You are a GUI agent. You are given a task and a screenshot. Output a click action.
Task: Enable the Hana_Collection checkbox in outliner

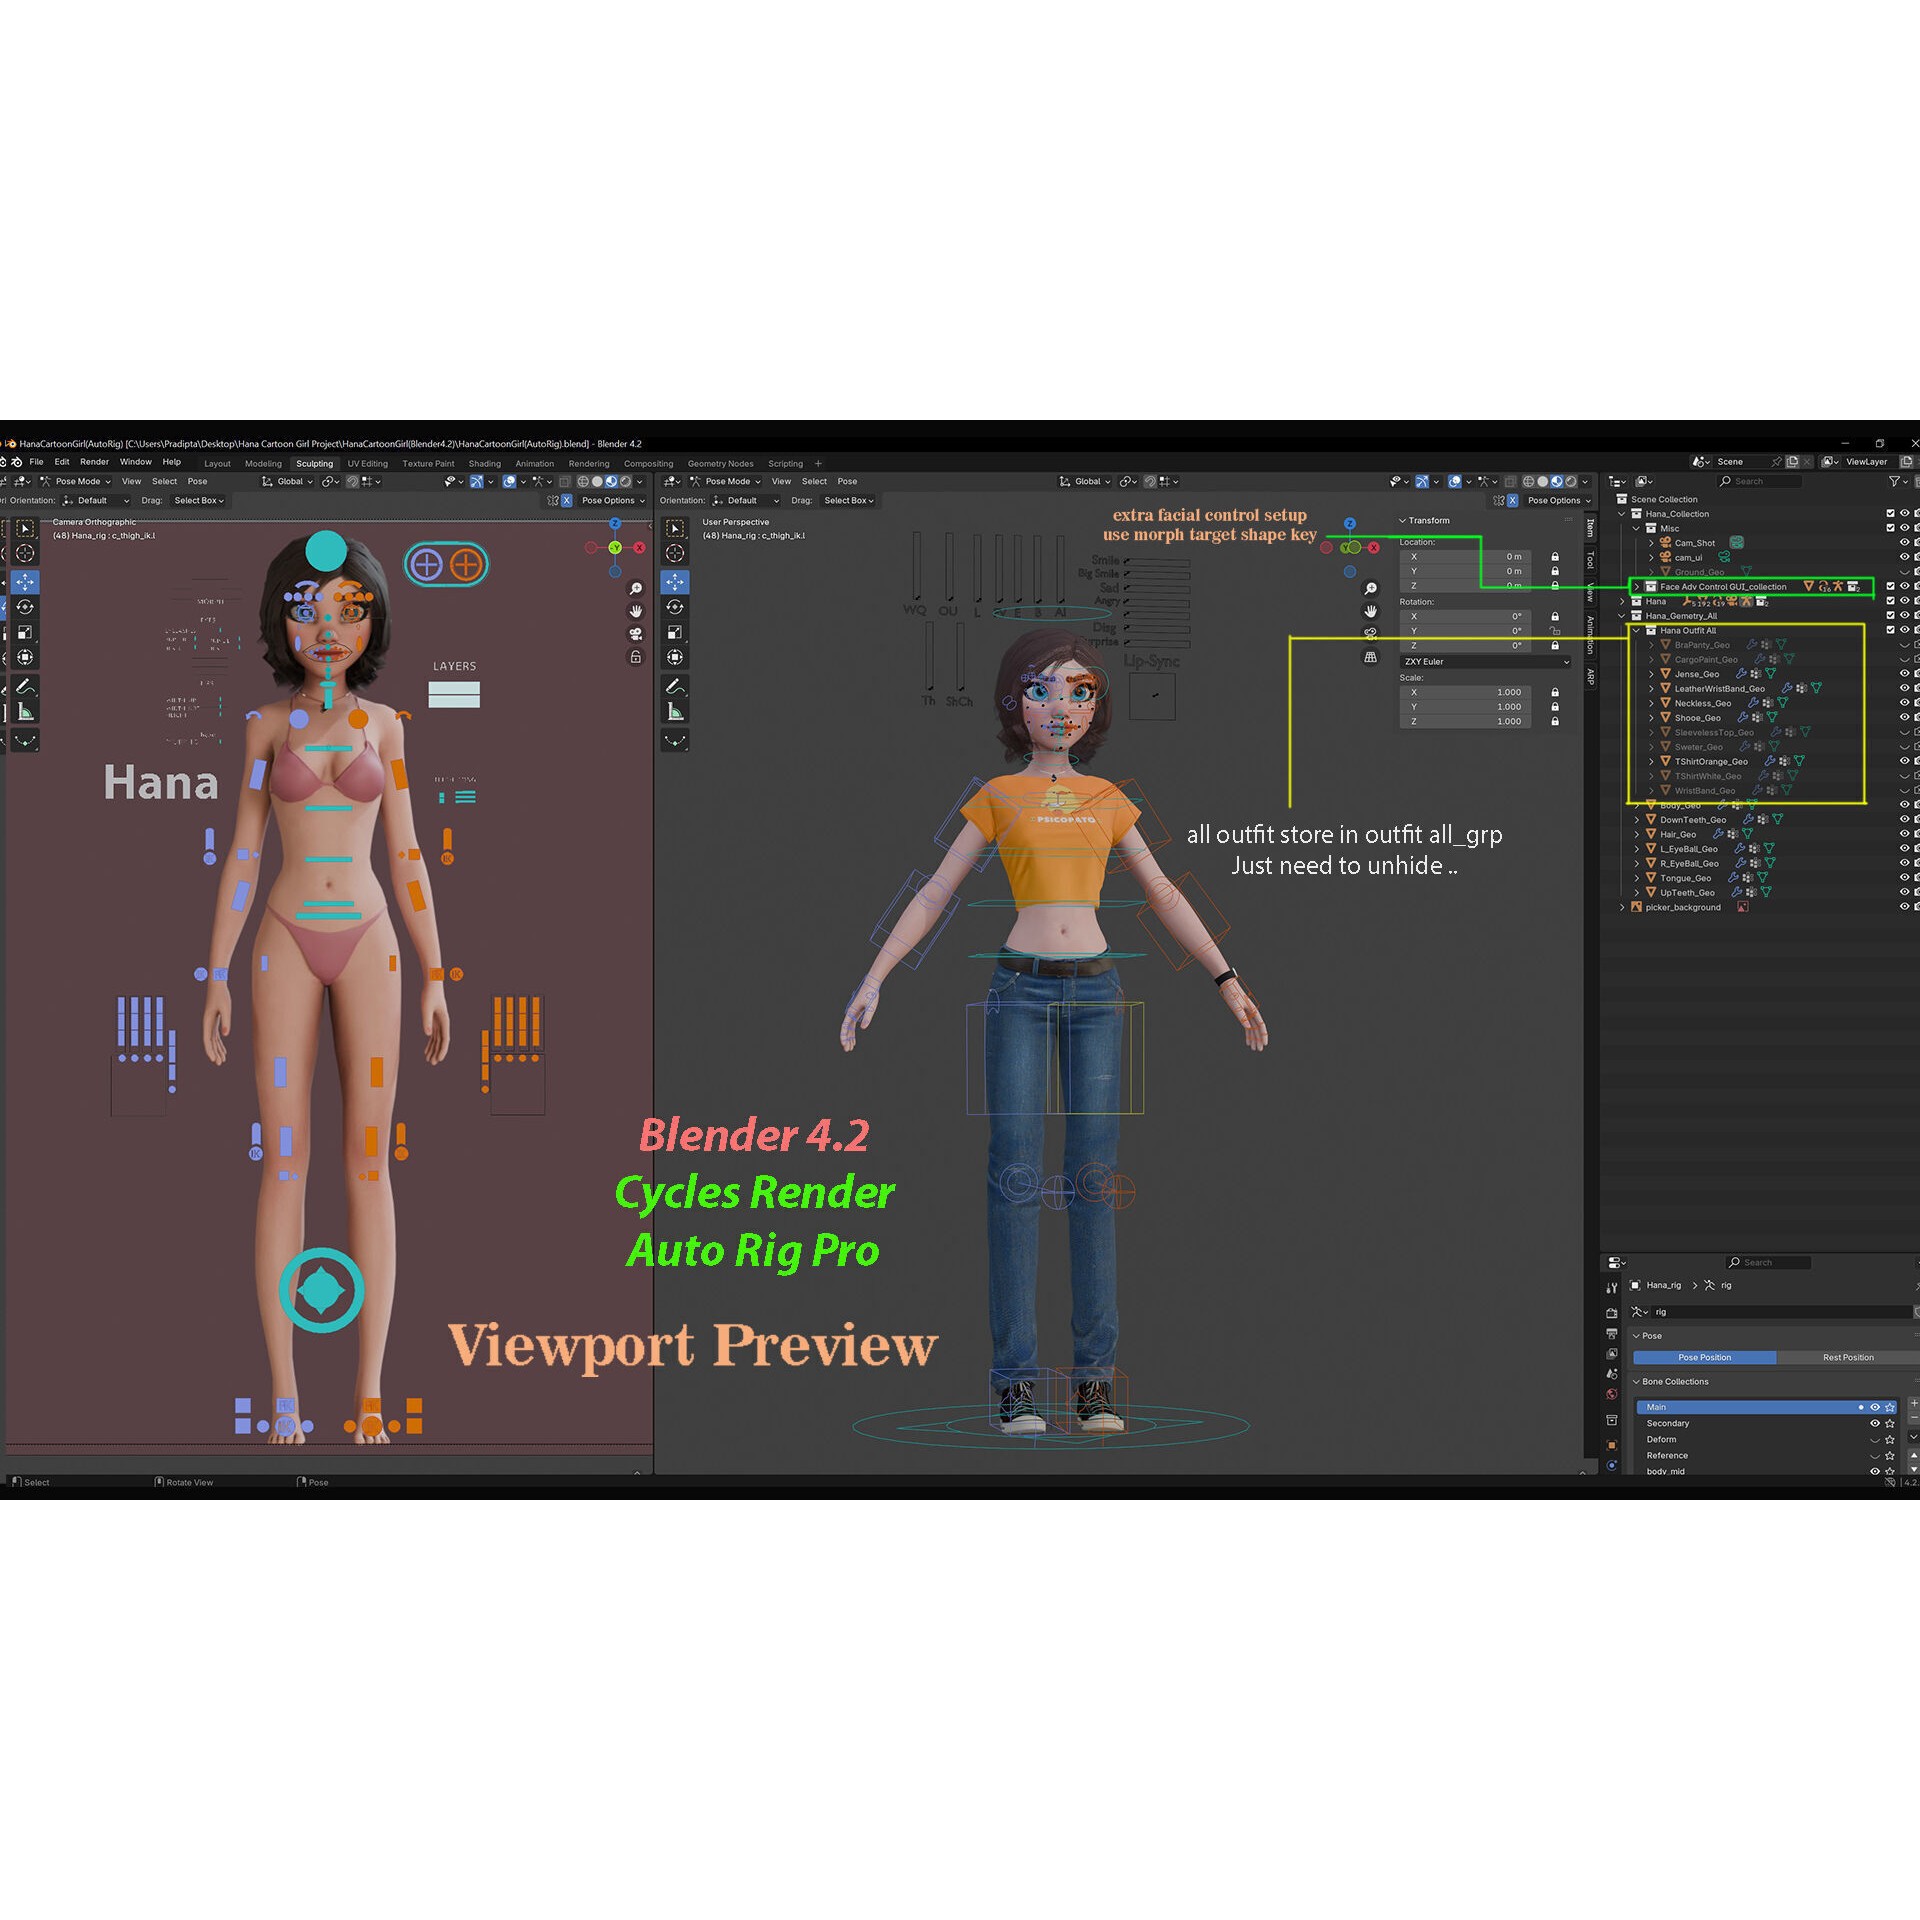pos(1890,513)
